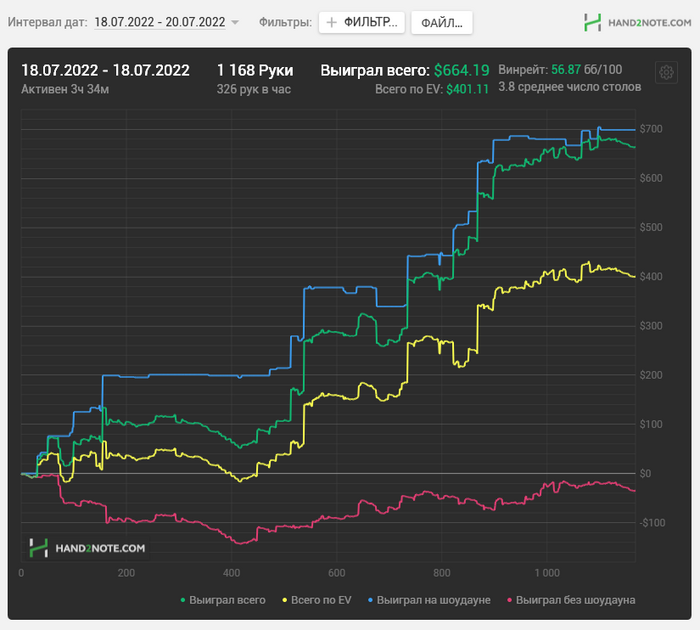This screenshot has width=700, height=630.
Task: Click the $0 y-axis label
Action: tap(646, 474)
